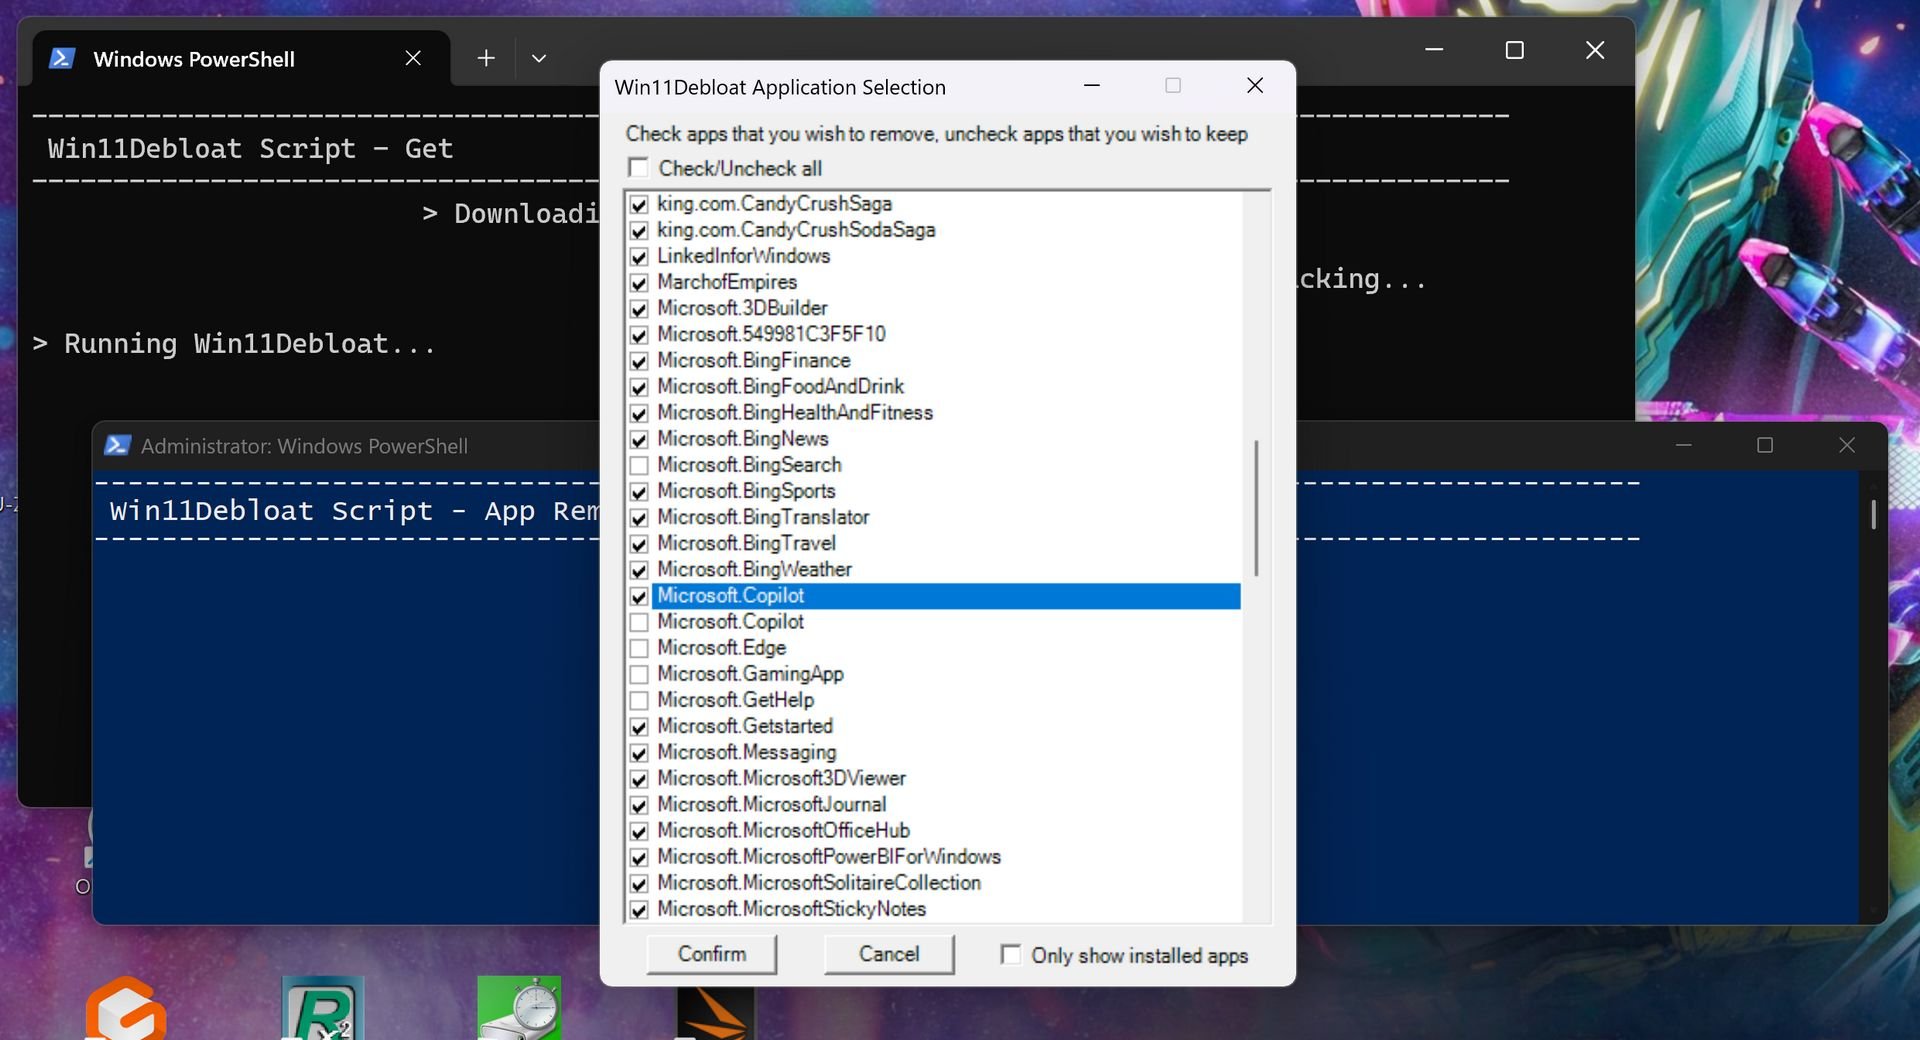Uncheck the king.com.CandyCrushSaga checkbox
The width and height of the screenshot is (1920, 1040).
pyautogui.click(x=639, y=205)
